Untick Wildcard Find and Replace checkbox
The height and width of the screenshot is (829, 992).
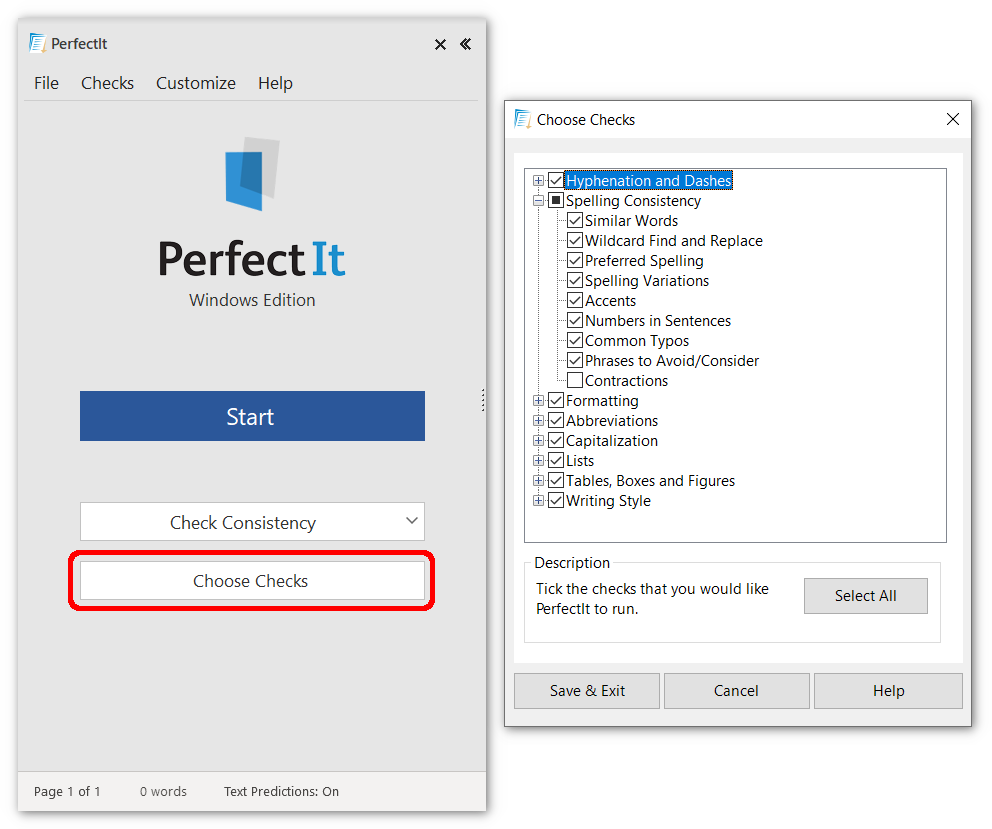point(575,240)
